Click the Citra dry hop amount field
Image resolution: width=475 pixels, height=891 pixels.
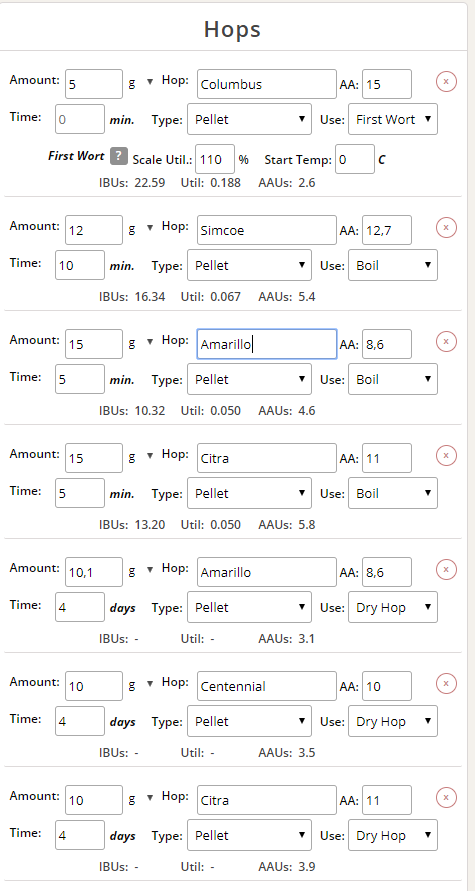point(94,800)
